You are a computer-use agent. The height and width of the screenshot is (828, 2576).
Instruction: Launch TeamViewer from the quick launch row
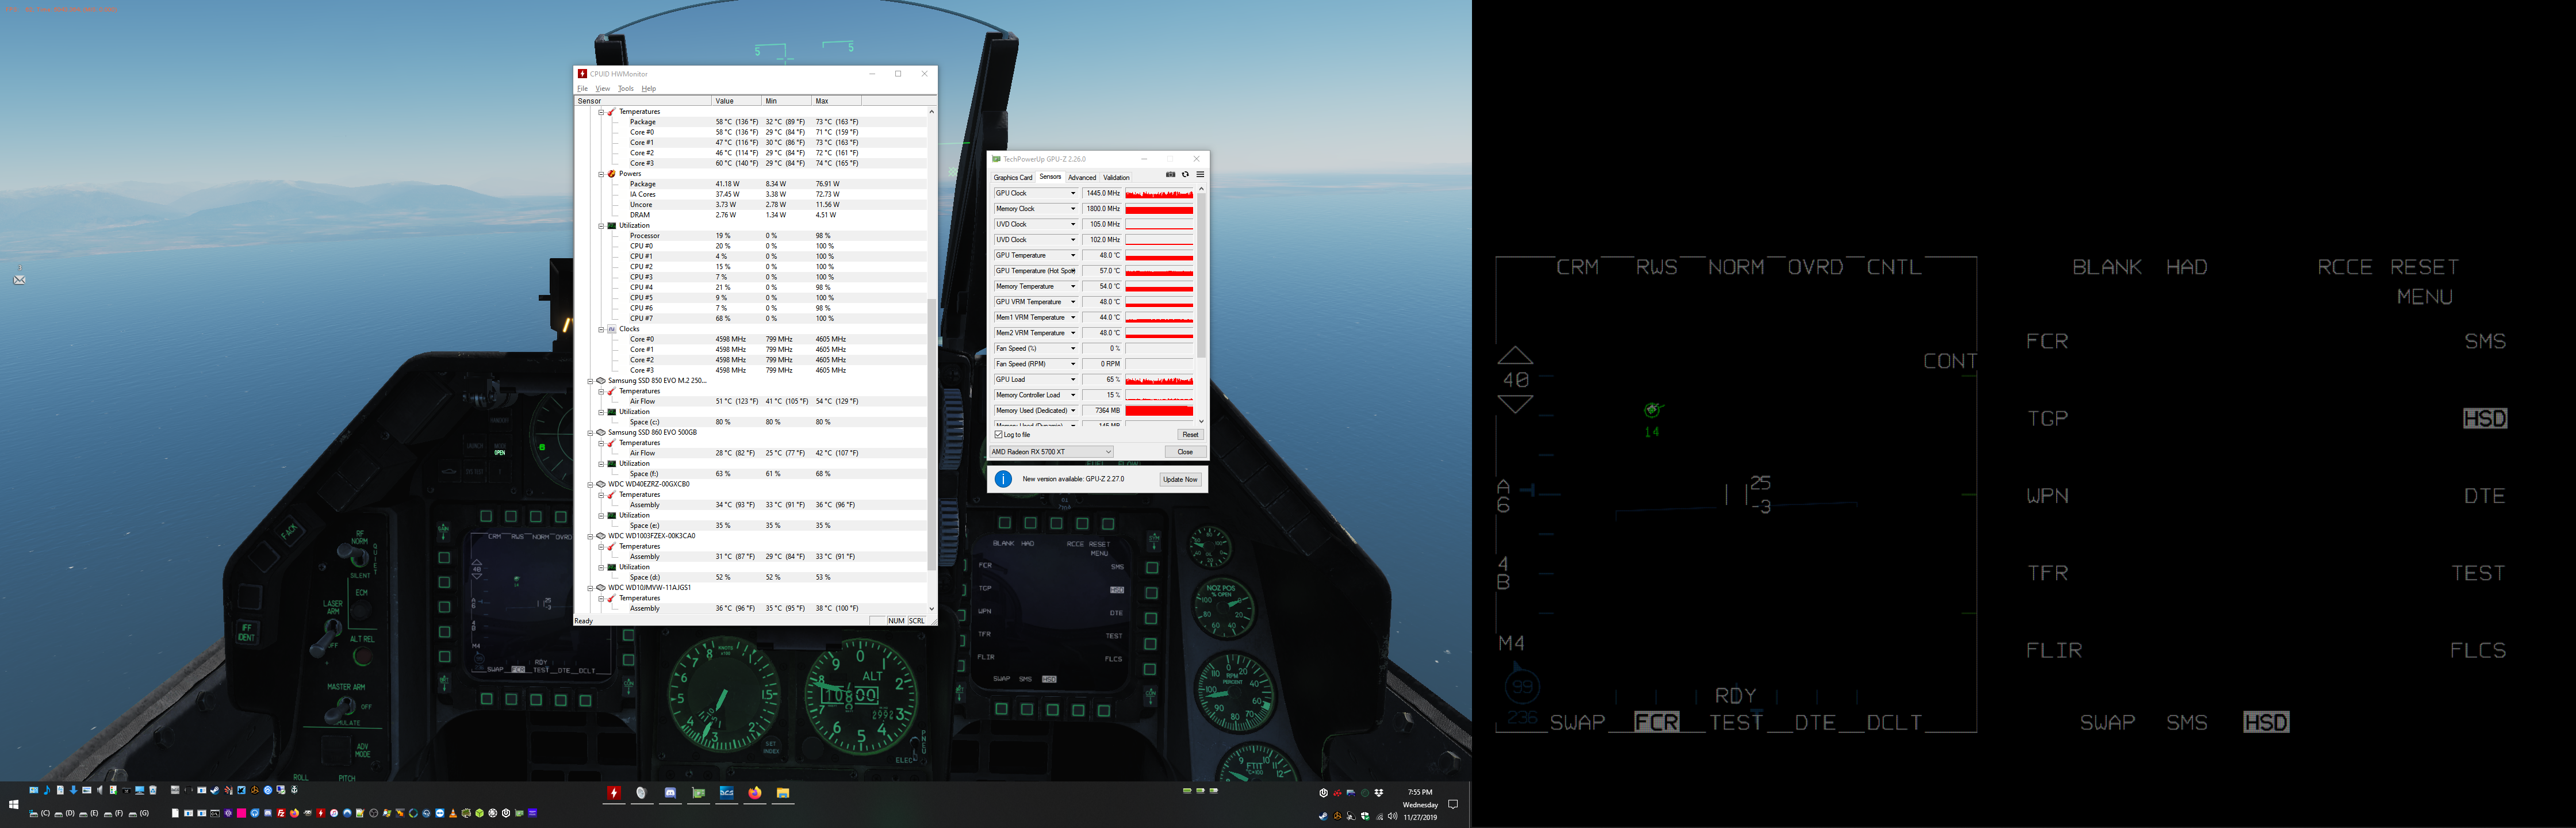tap(440, 813)
